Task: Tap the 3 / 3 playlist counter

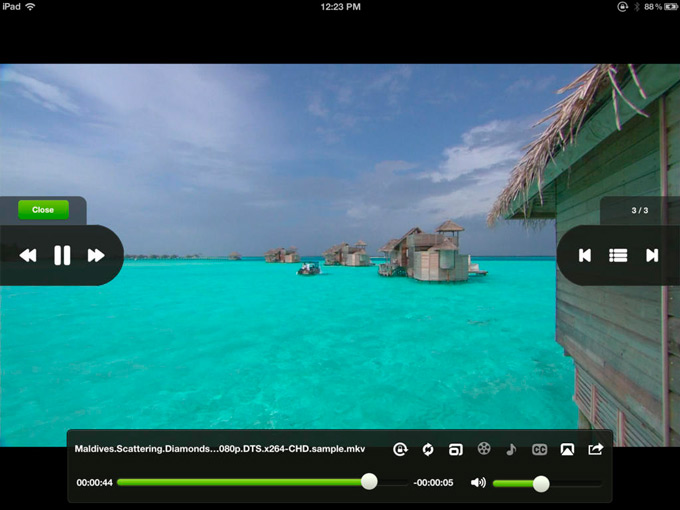Action: (640, 210)
